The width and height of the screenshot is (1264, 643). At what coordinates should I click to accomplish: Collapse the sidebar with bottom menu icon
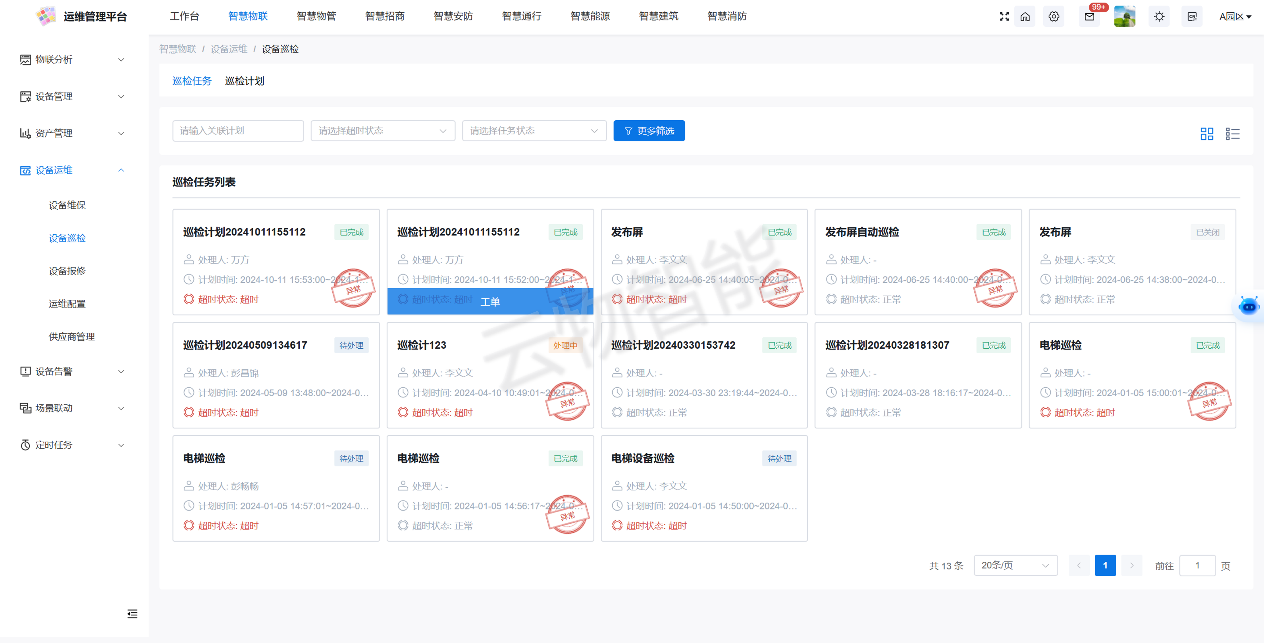pos(132,613)
